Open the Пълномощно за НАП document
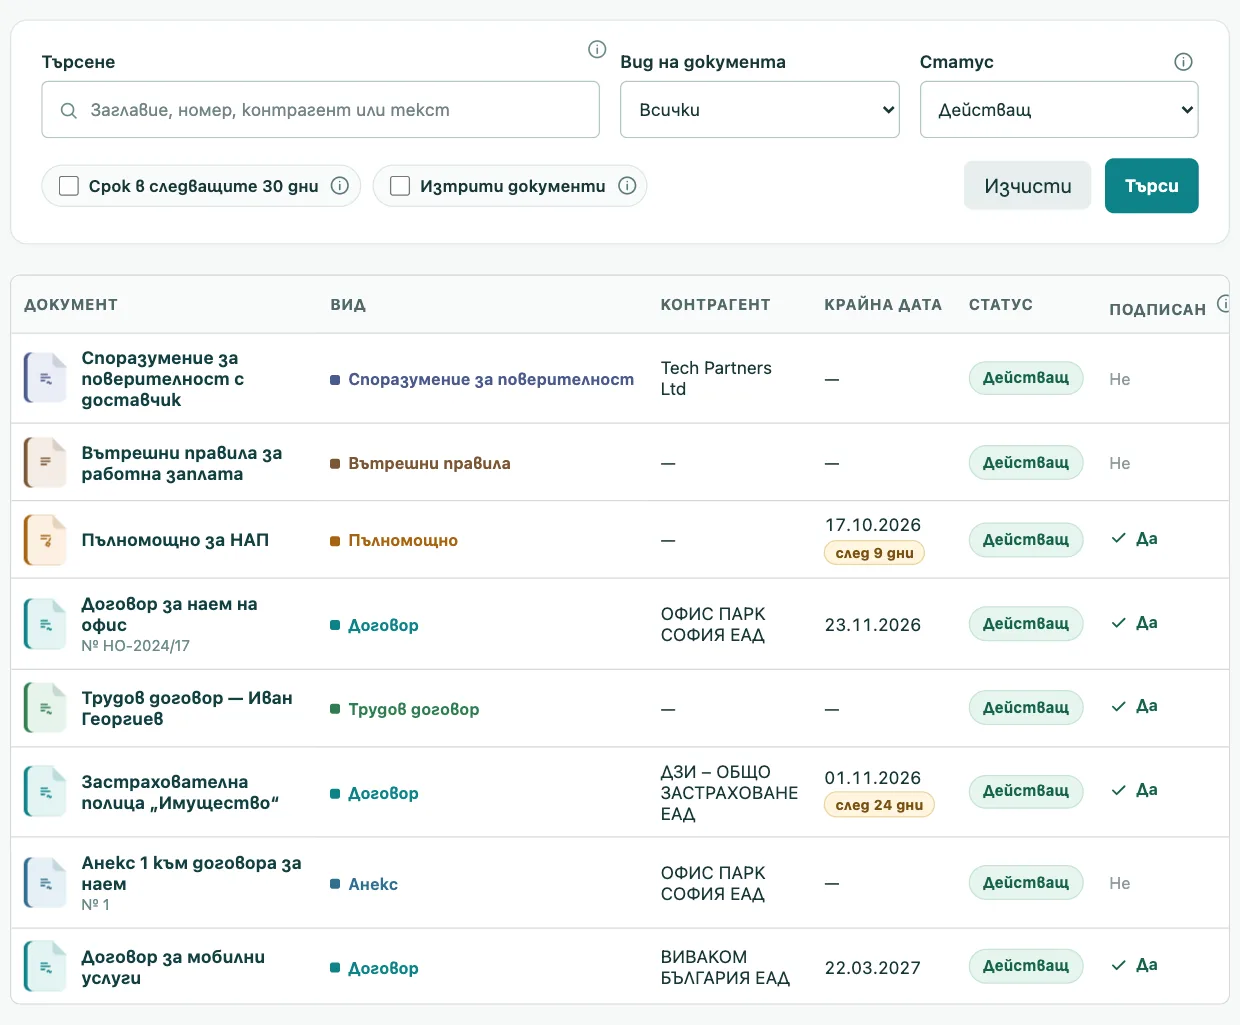The image size is (1240, 1025). pyautogui.click(x=175, y=540)
